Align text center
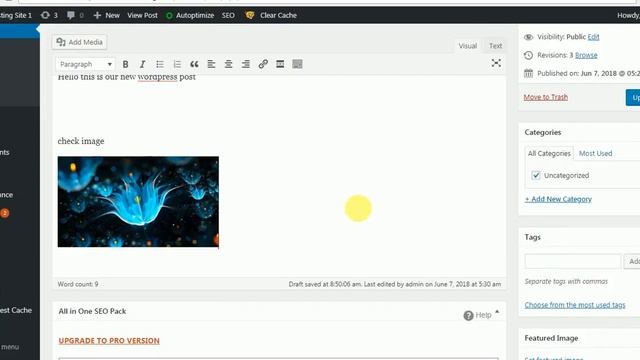640x360 pixels. pos(228,64)
